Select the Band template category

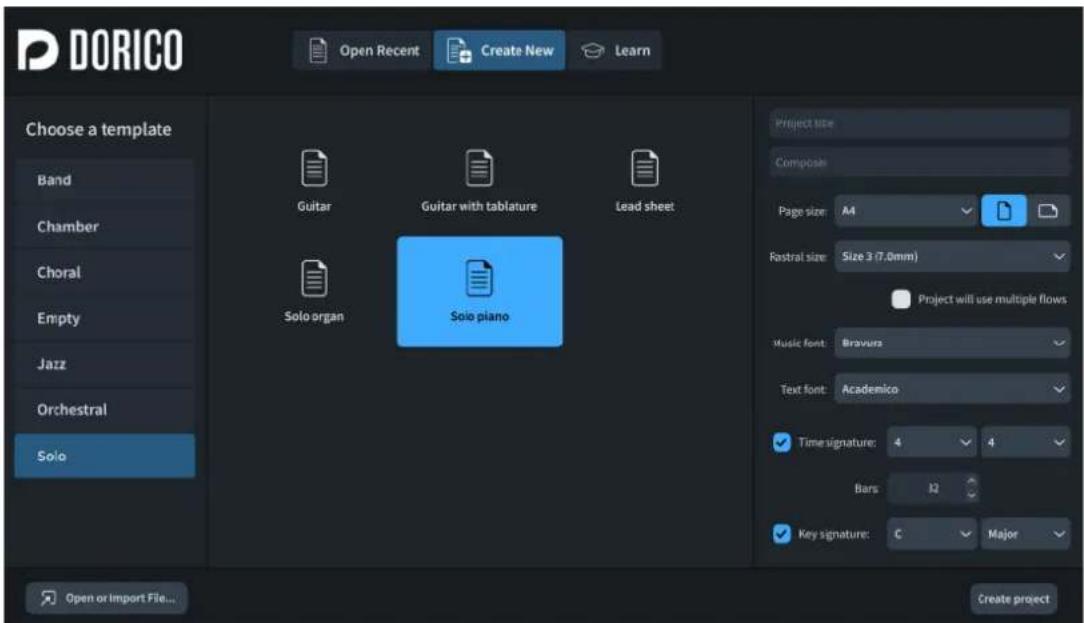(104, 180)
